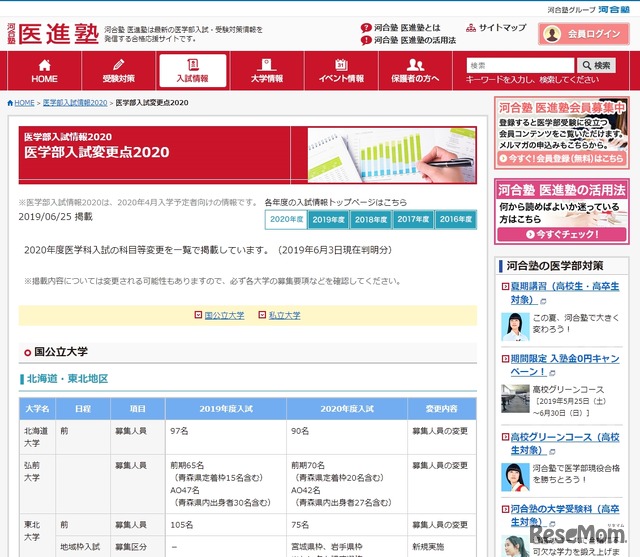Viewport: 640px width, 557px height.
Task: Jump to 国公立大学 section anchor
Action: [x=224, y=315]
